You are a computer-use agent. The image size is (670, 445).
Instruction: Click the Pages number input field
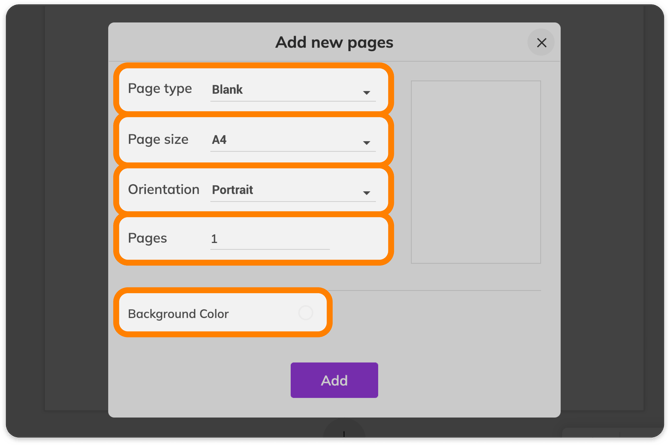point(270,239)
